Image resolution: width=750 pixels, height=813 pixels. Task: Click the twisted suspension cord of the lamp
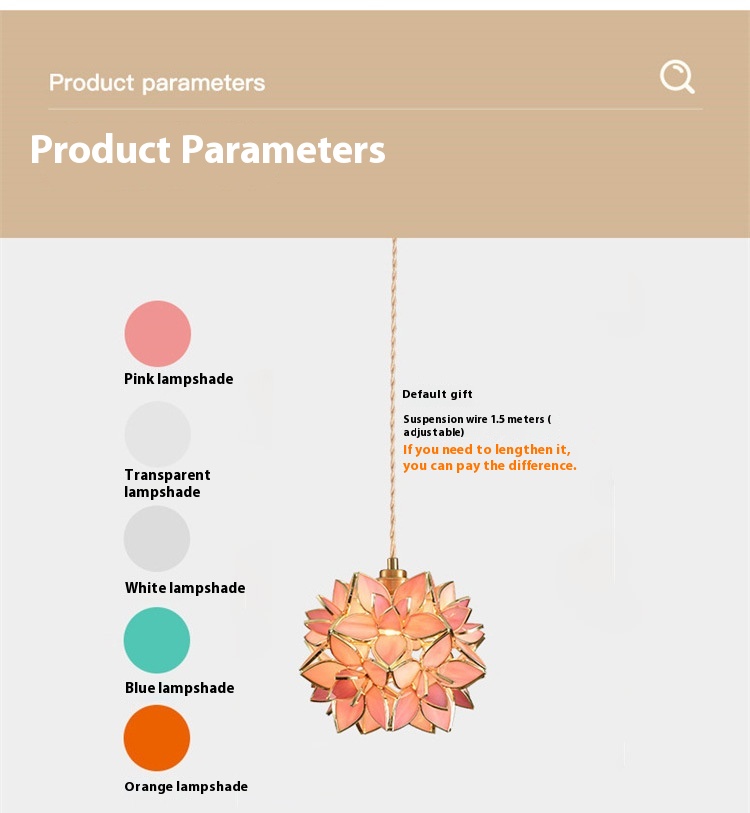[394, 398]
